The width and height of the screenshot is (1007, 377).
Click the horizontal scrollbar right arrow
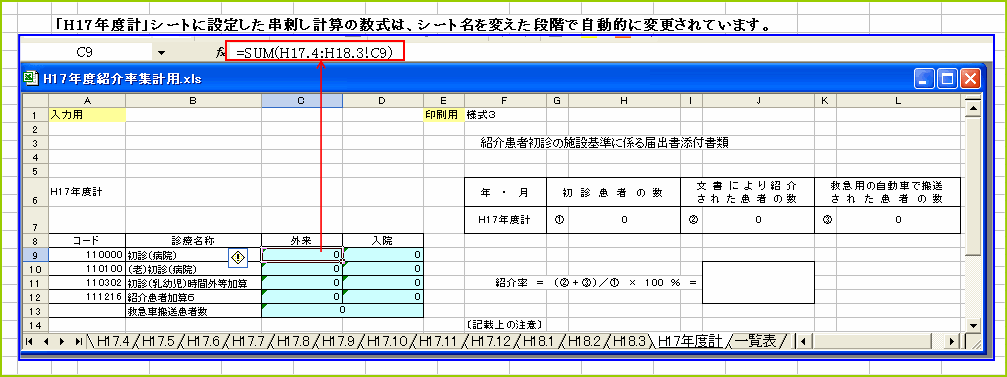tap(953, 341)
